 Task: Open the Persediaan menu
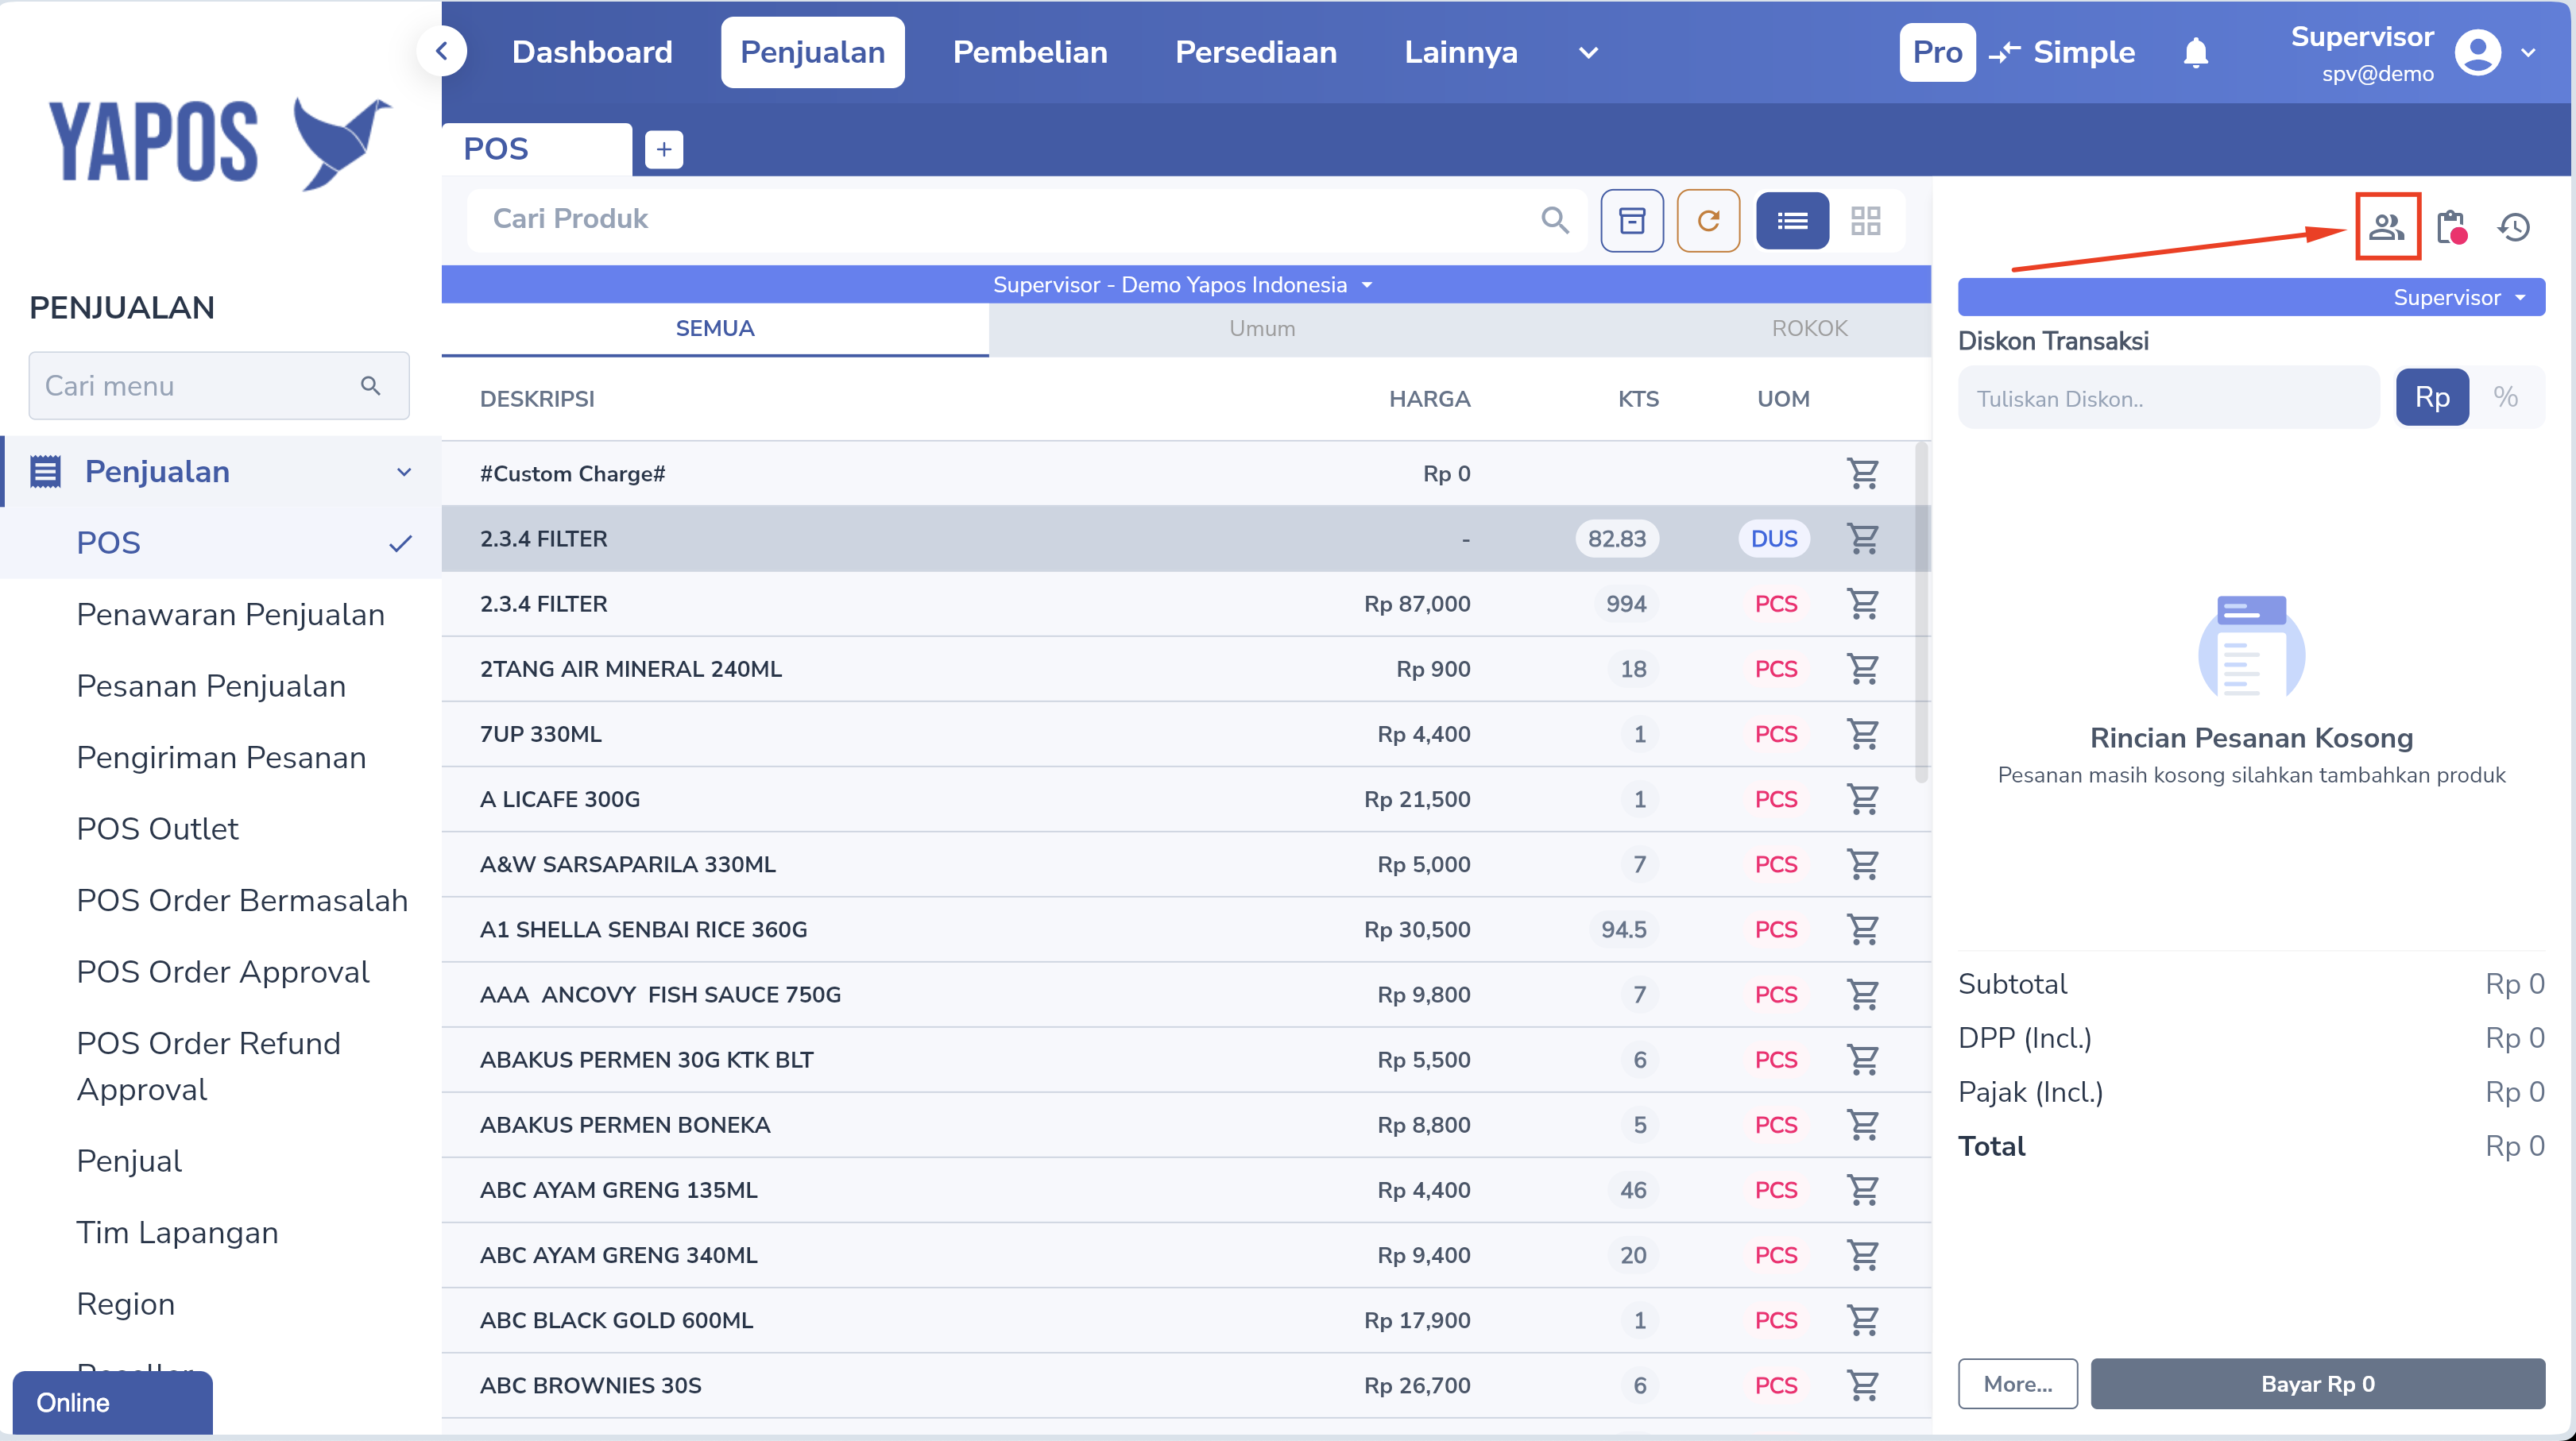pyautogui.click(x=1256, y=52)
